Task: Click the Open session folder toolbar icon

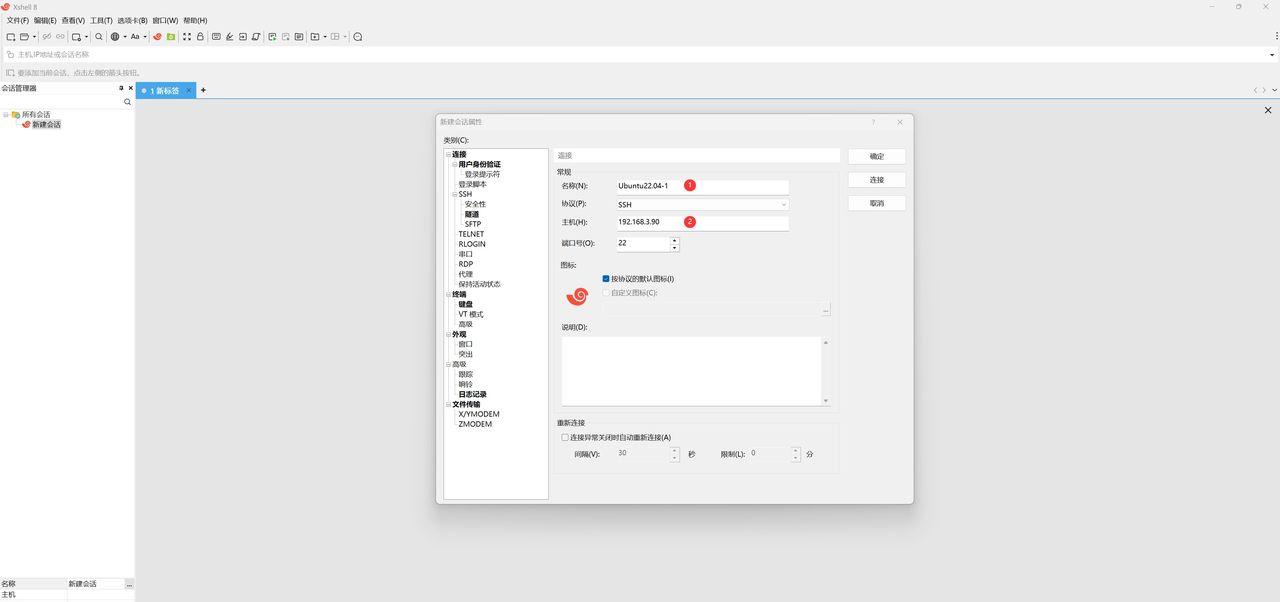Action: pos(24,37)
